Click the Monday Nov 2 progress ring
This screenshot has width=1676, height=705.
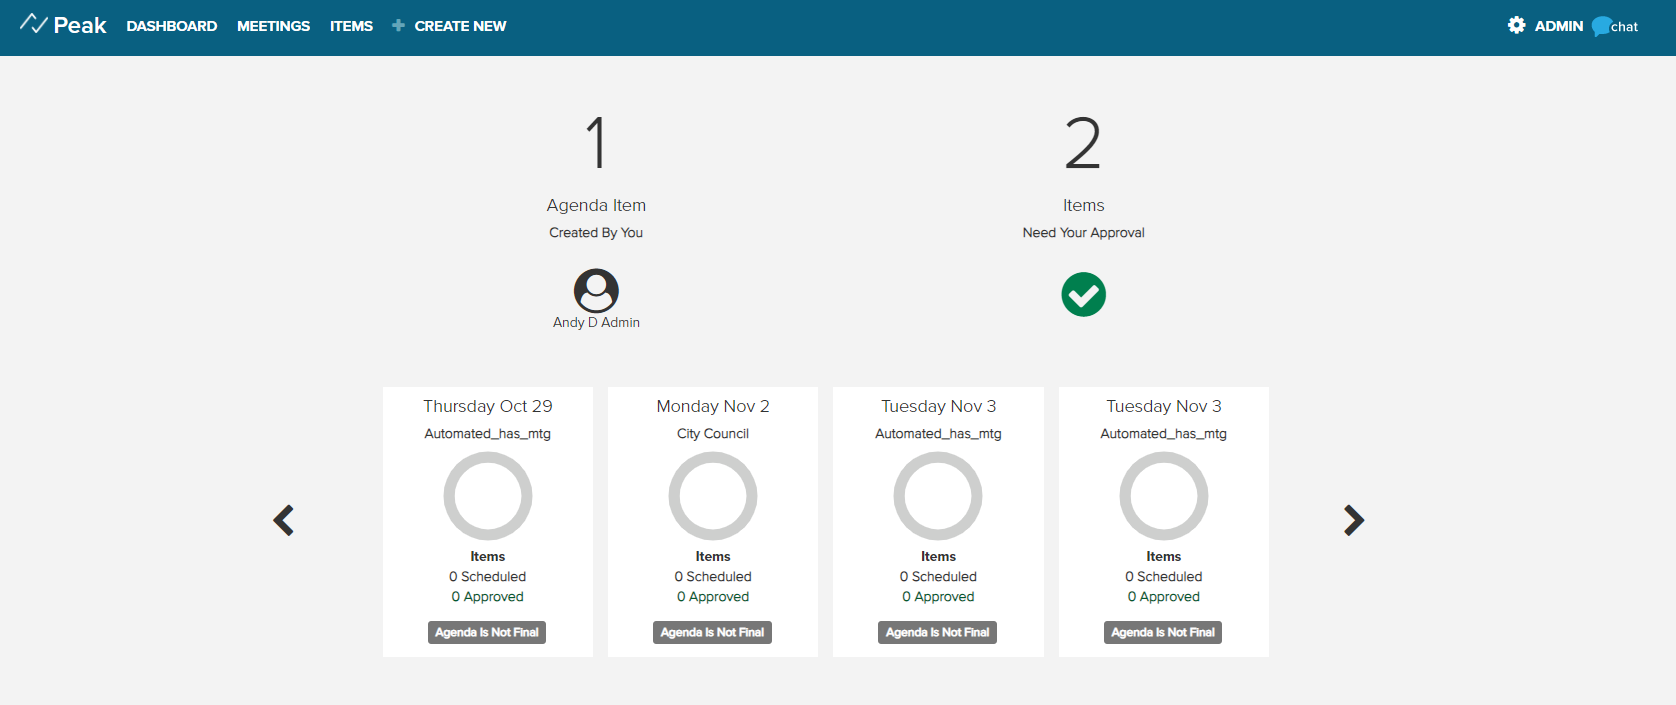pyautogui.click(x=713, y=496)
